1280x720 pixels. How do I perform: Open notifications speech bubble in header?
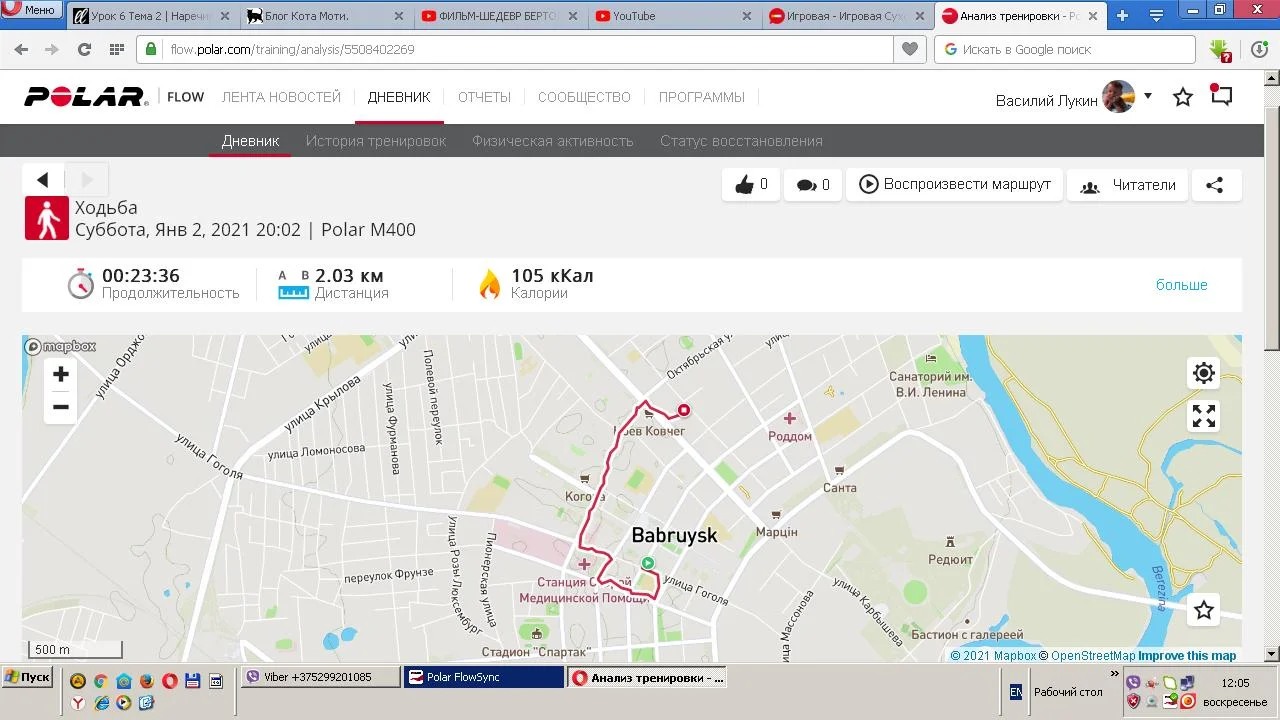pyautogui.click(x=1221, y=96)
